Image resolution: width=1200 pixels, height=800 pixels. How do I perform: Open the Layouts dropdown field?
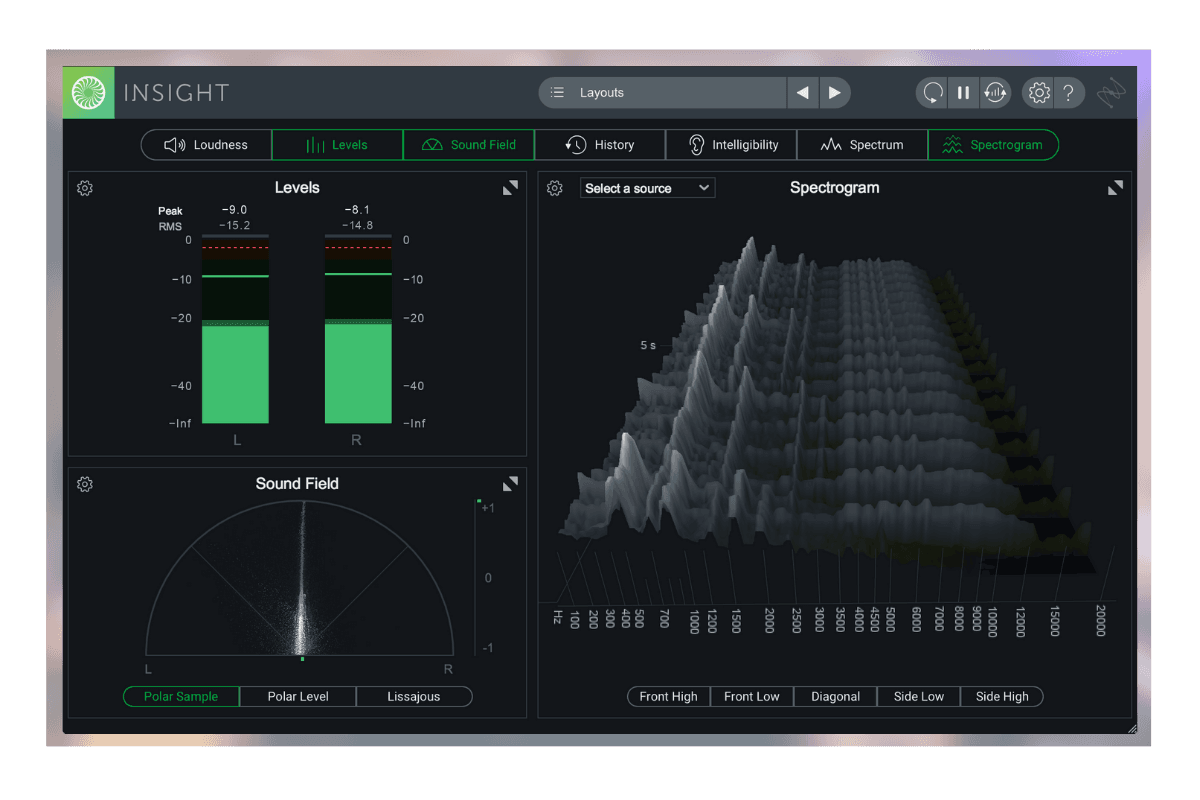click(663, 93)
